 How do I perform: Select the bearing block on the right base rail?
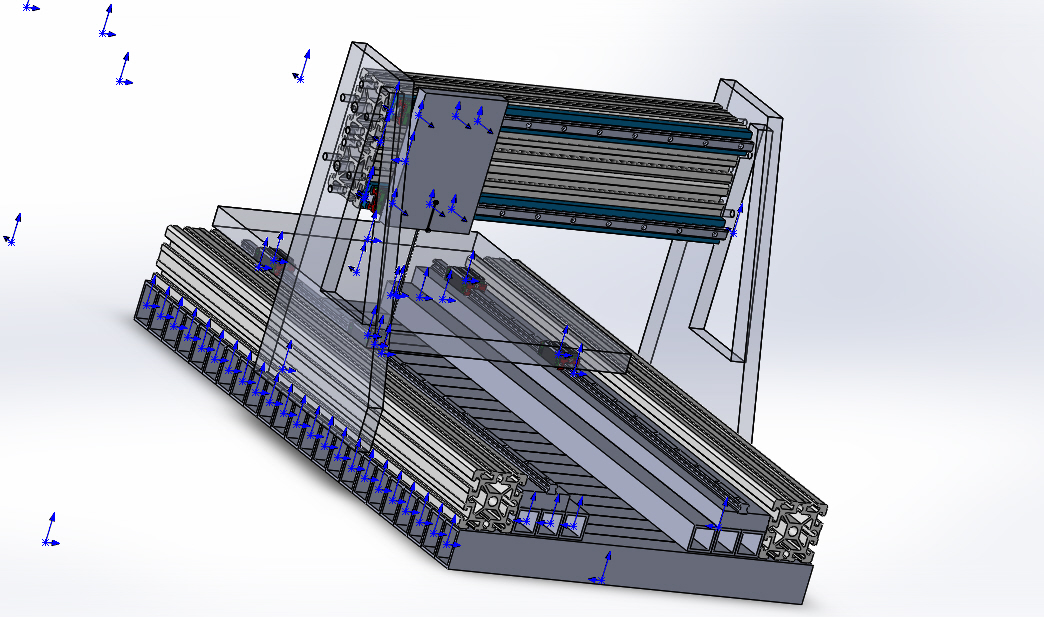coord(559,354)
